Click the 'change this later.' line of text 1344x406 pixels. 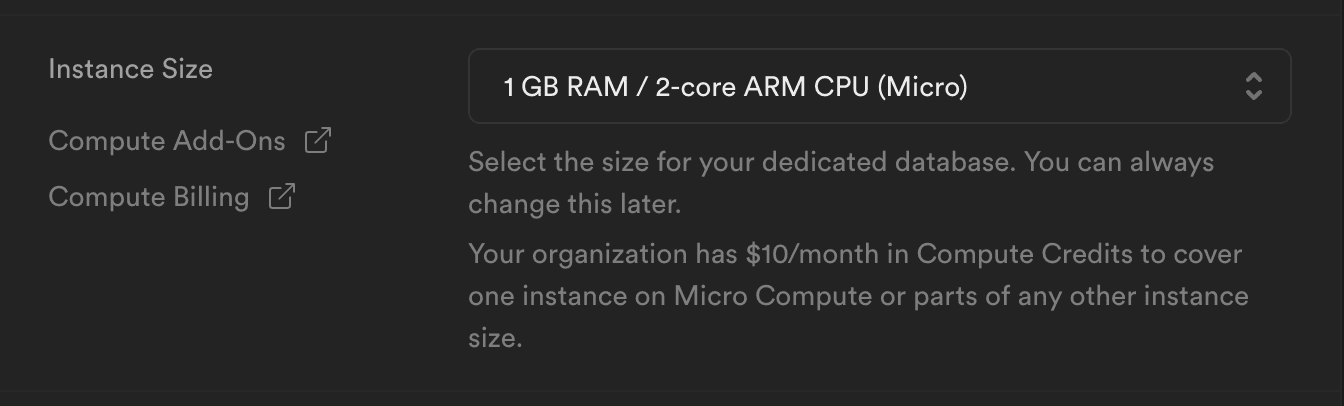(x=574, y=204)
